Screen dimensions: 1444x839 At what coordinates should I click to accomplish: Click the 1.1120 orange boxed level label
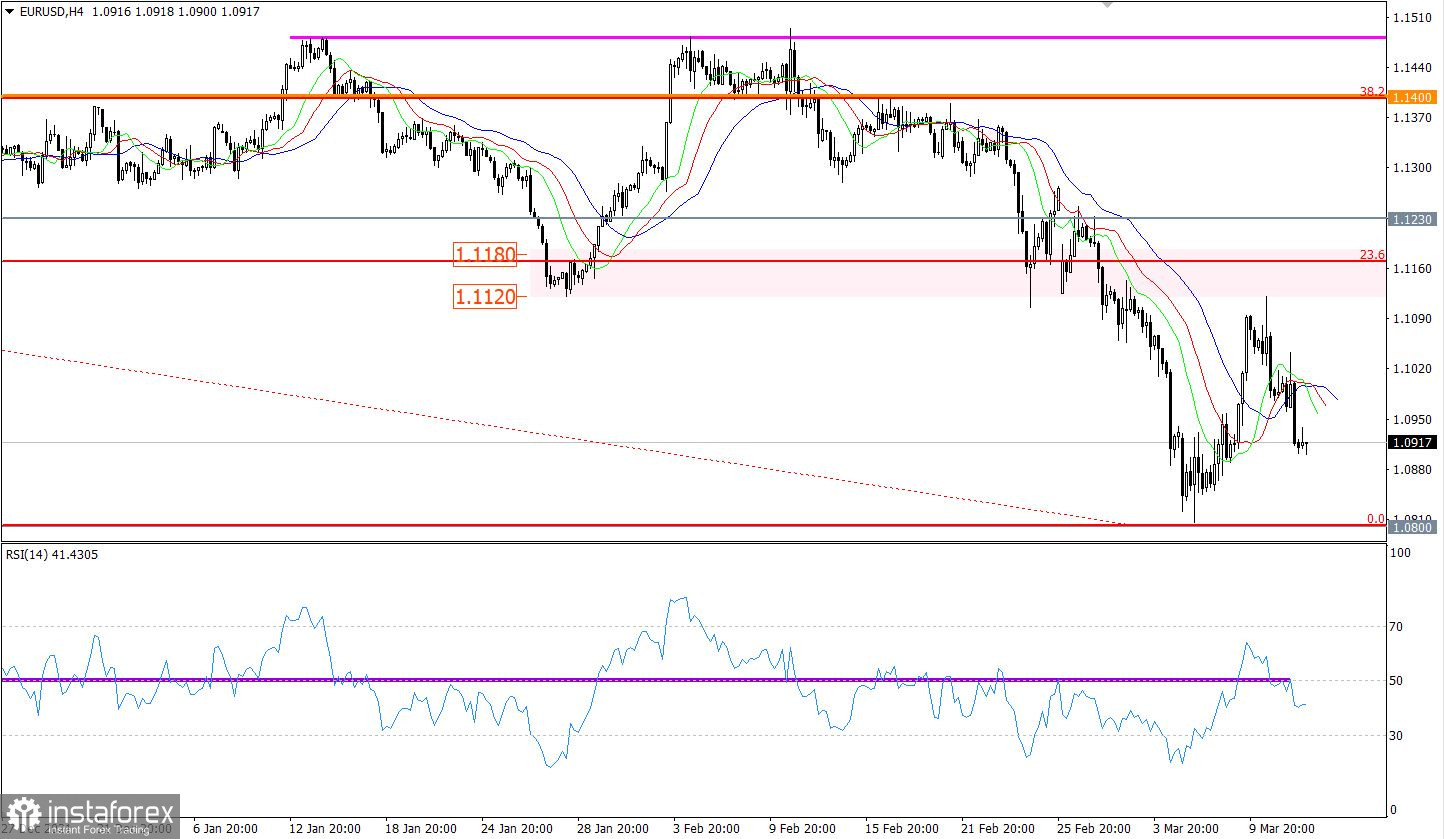point(485,296)
